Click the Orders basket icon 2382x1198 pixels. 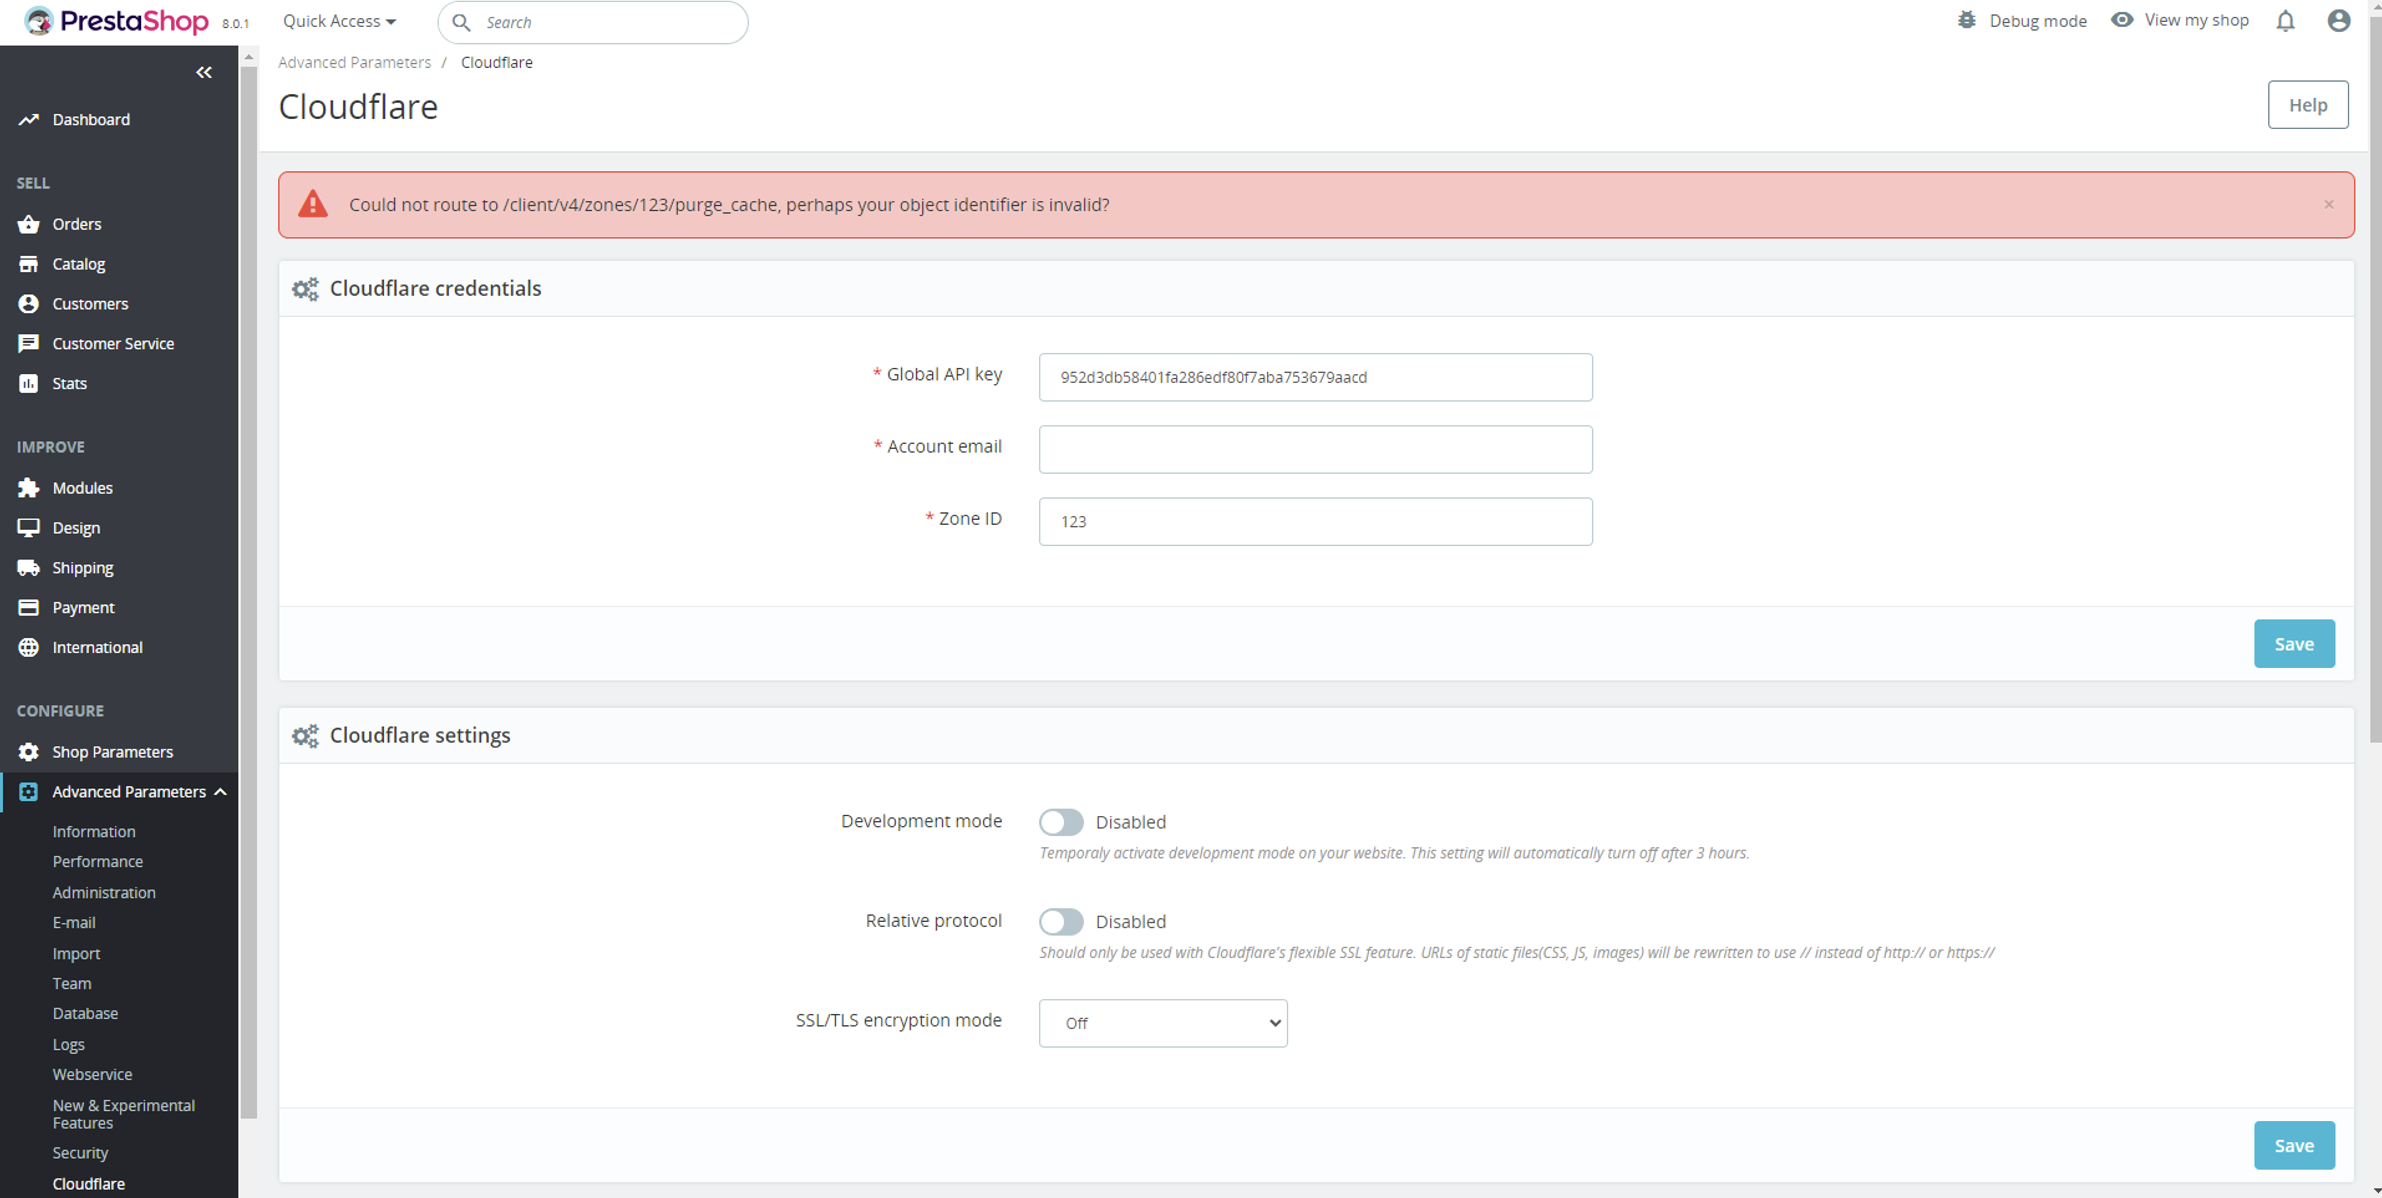pyautogui.click(x=28, y=224)
